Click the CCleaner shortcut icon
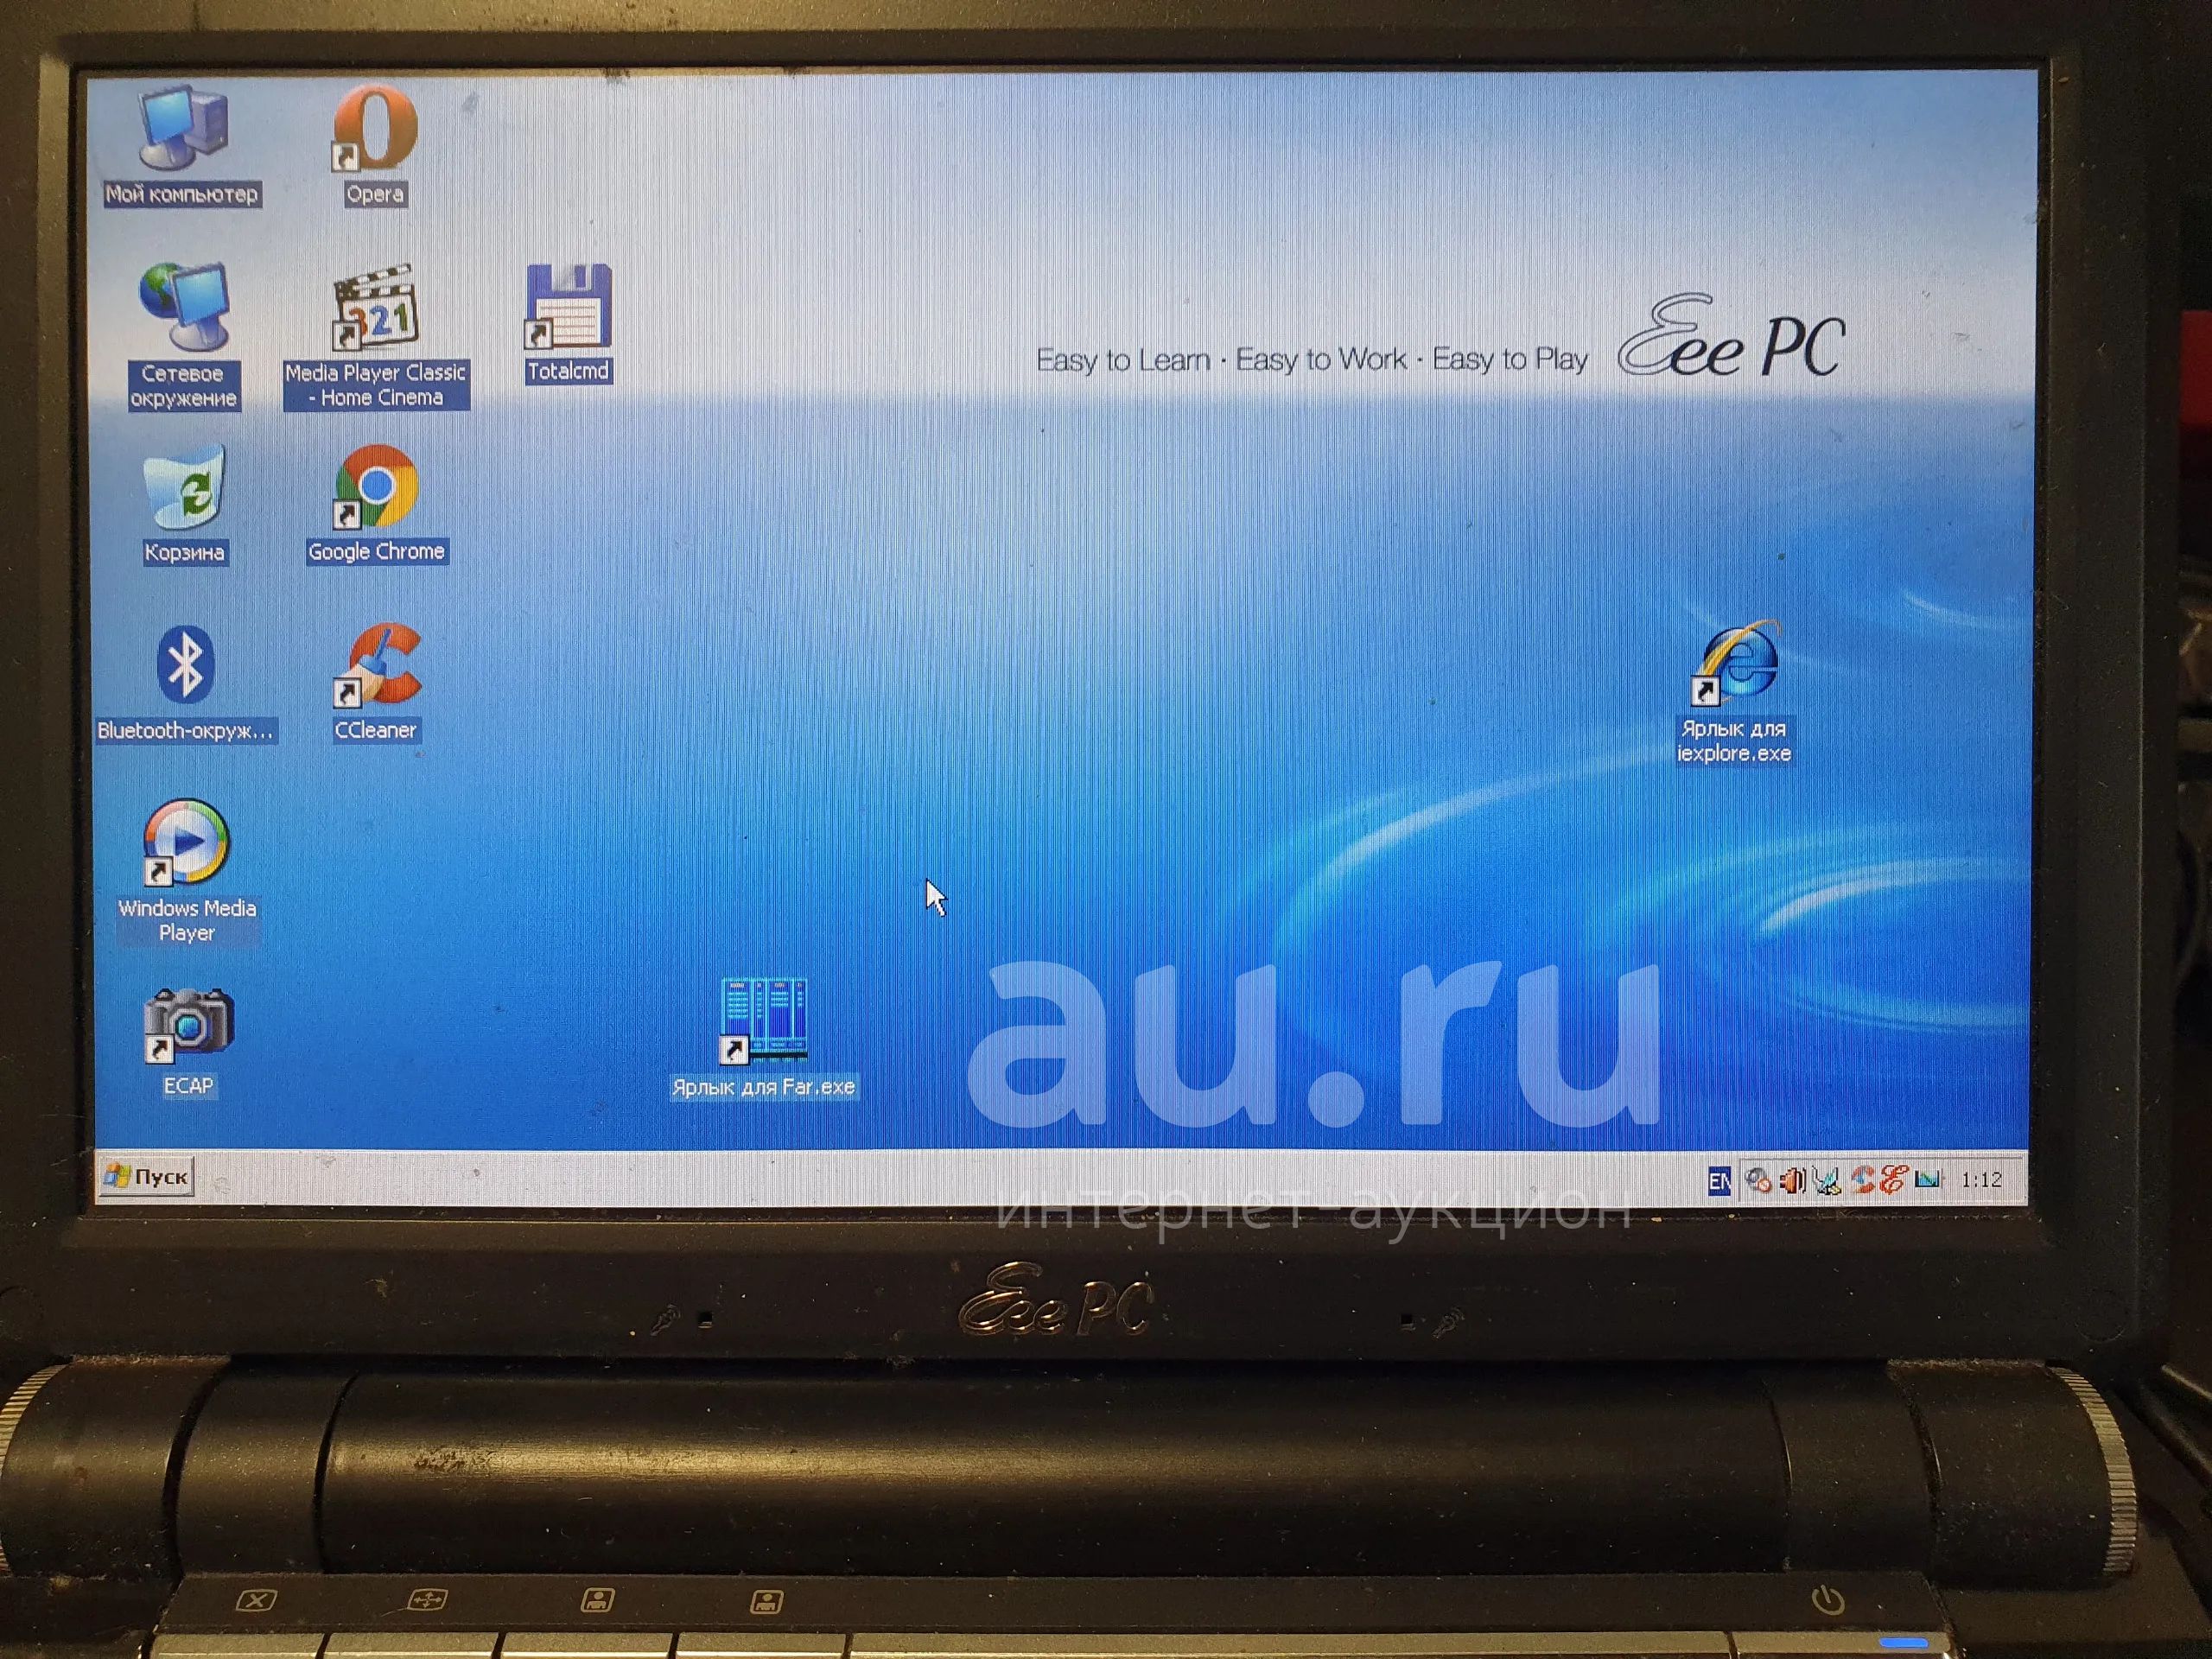 point(377,665)
